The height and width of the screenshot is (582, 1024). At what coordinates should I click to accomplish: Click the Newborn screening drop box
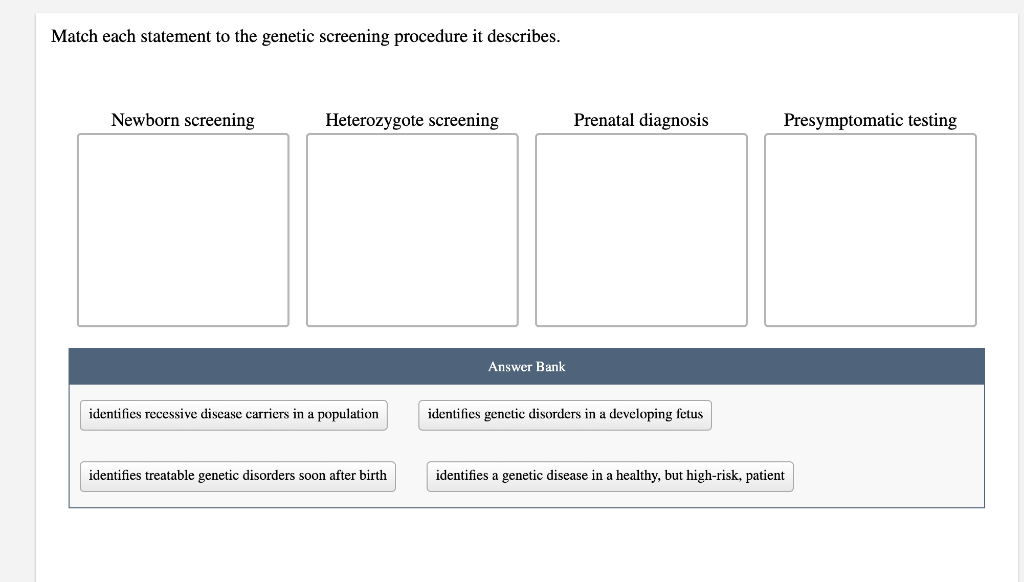(x=183, y=230)
